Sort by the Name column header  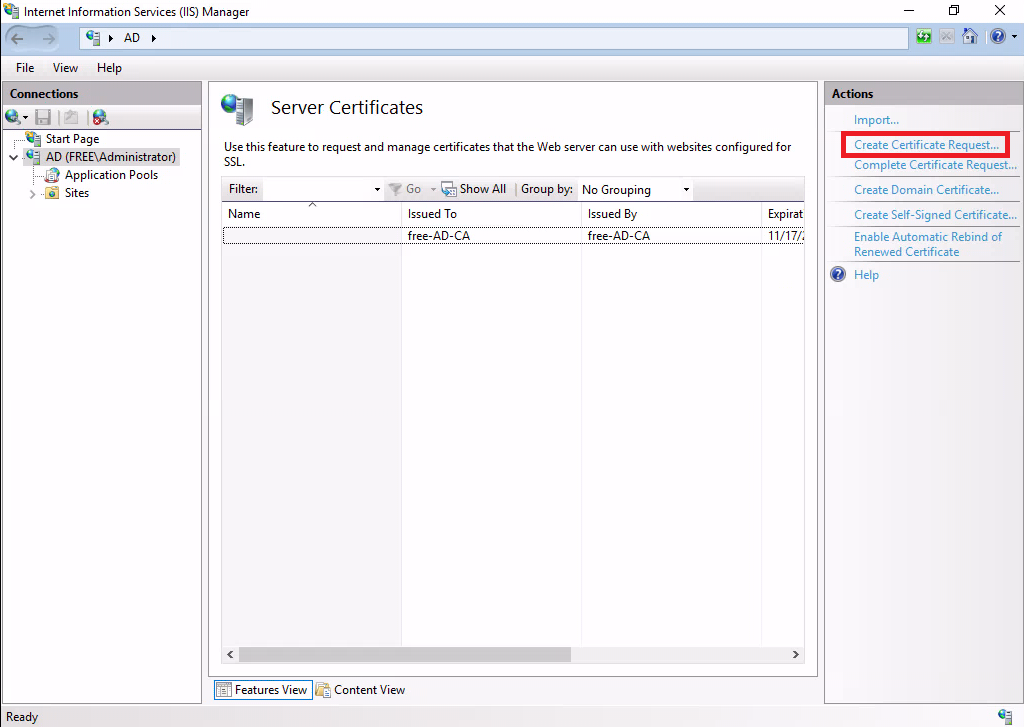[311, 214]
